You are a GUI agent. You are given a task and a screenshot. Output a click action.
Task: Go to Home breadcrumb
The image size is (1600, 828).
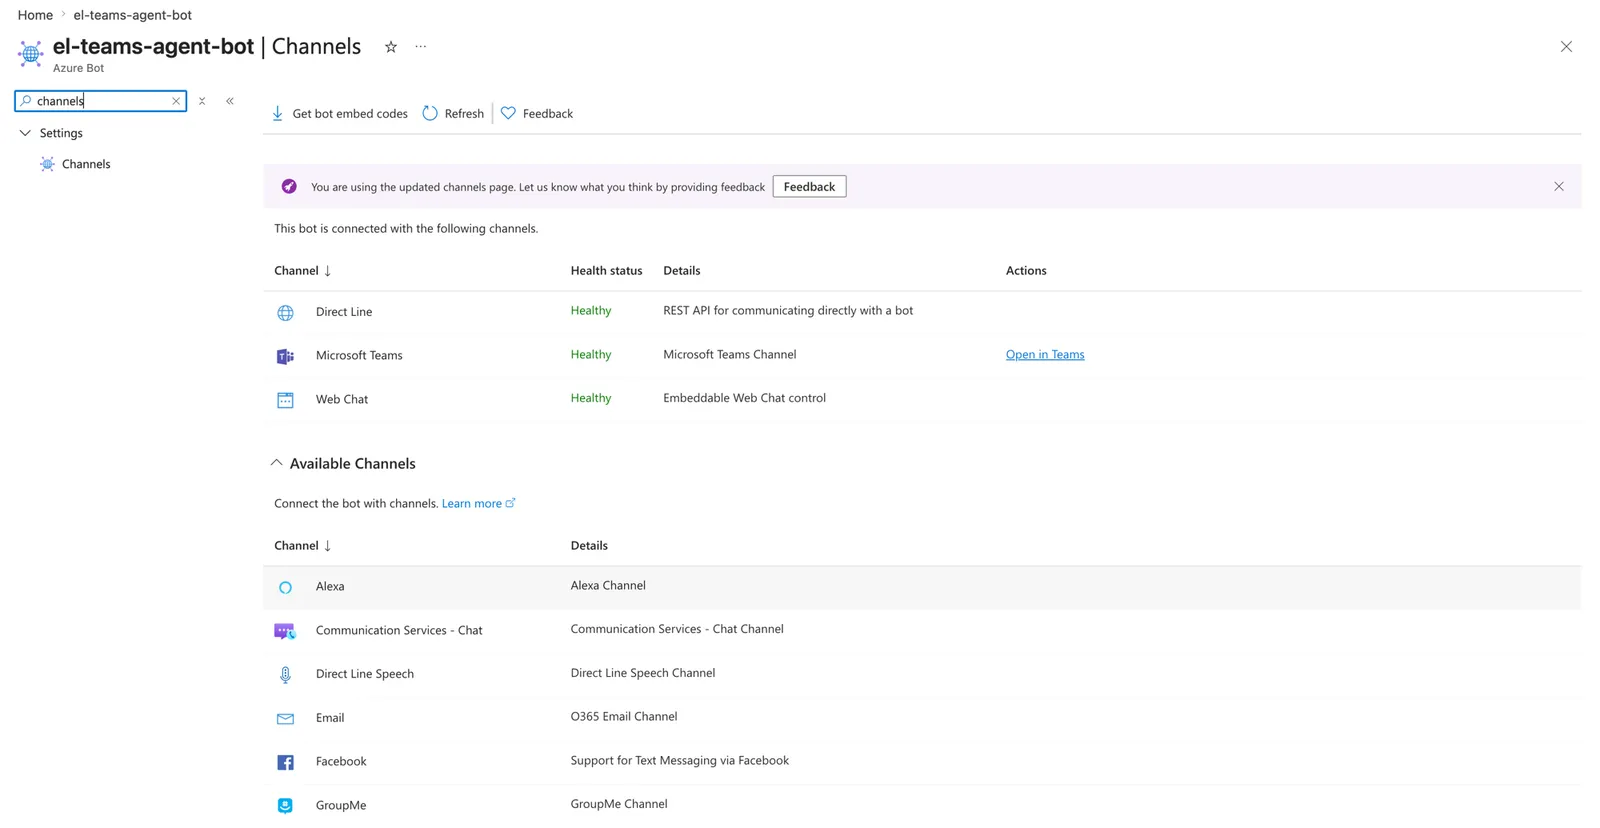coord(35,15)
